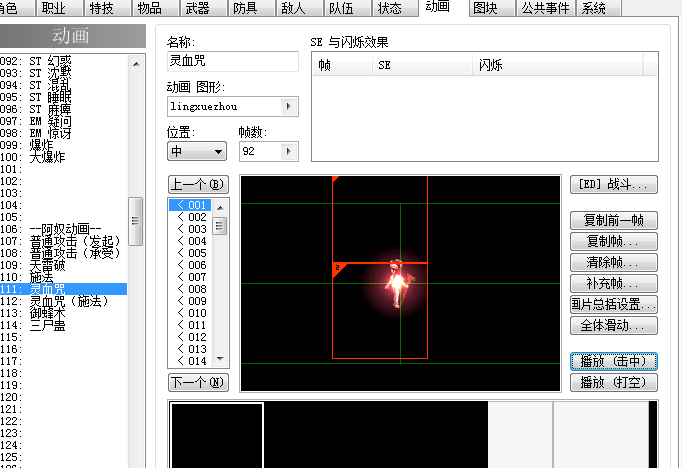Screen dimensions: 682x468
Task: Click the 名称 field containing 灵血咒
Action: [x=233, y=61]
